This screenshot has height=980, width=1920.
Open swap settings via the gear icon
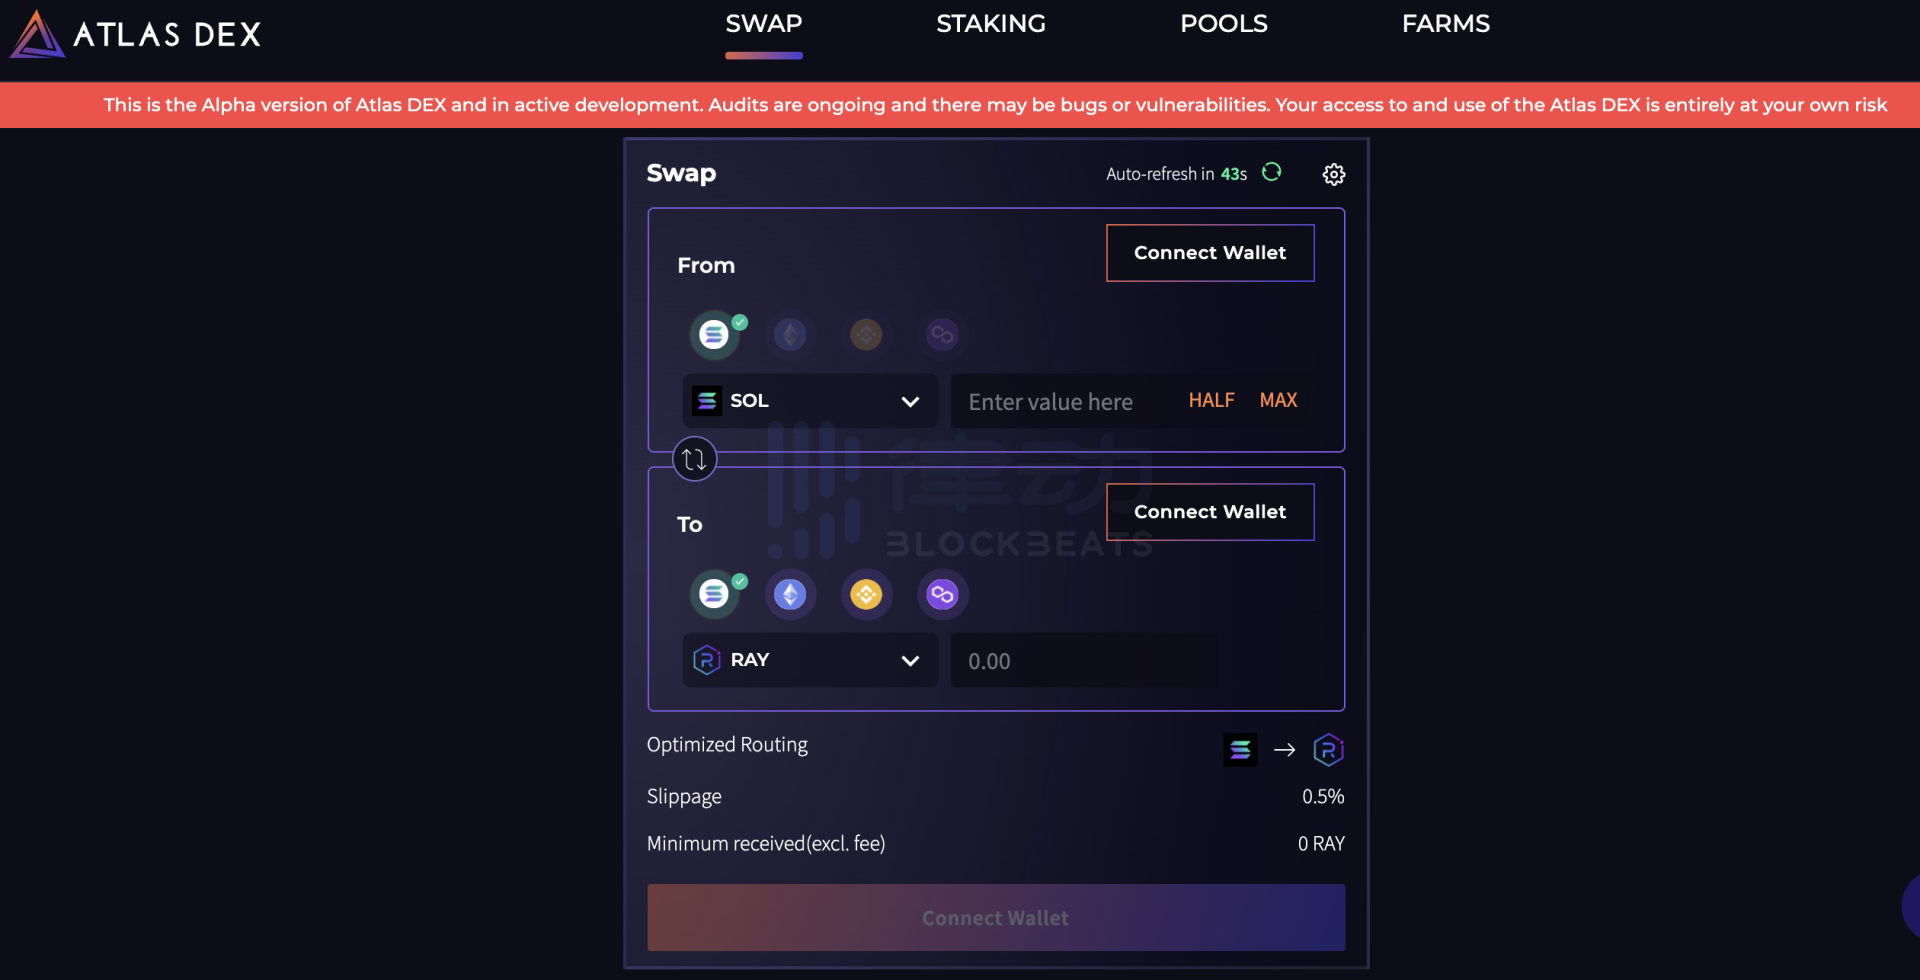1334,173
